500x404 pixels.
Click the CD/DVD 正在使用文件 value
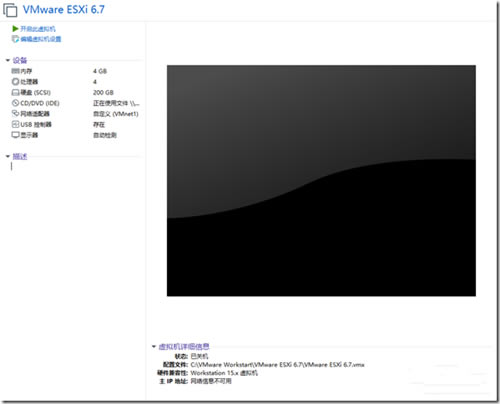tap(116, 103)
